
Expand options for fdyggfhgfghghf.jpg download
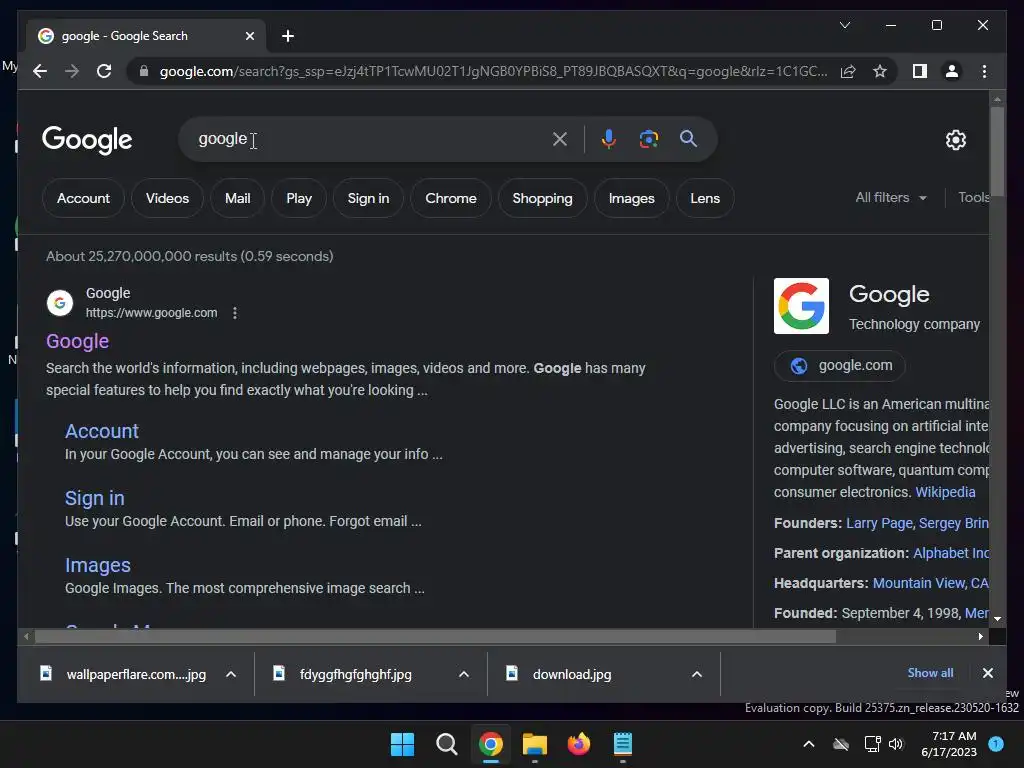coord(464,674)
